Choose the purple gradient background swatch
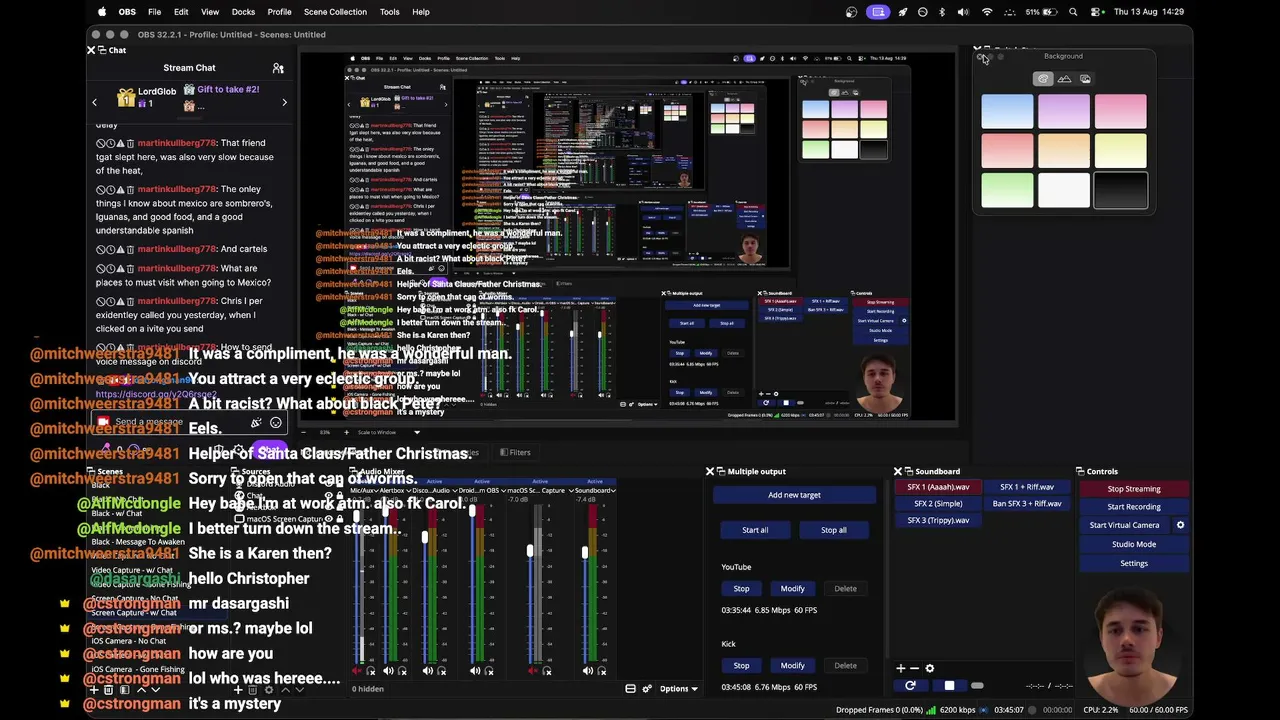The height and width of the screenshot is (720, 1280). click(1064, 112)
